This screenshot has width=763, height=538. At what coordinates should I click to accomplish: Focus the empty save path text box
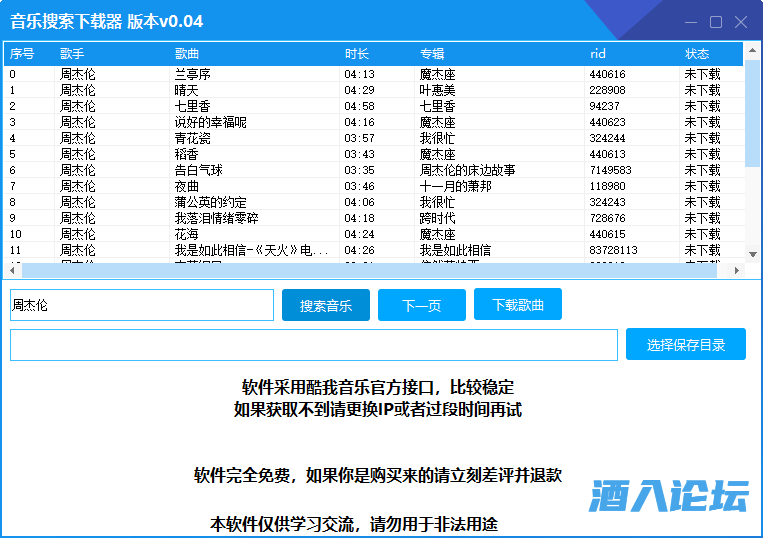(313, 344)
